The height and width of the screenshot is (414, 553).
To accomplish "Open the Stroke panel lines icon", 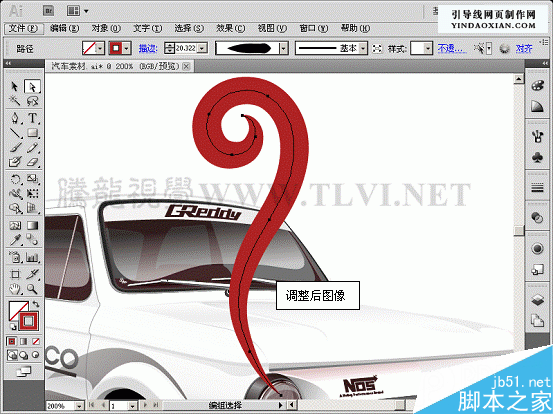I will [x=537, y=188].
